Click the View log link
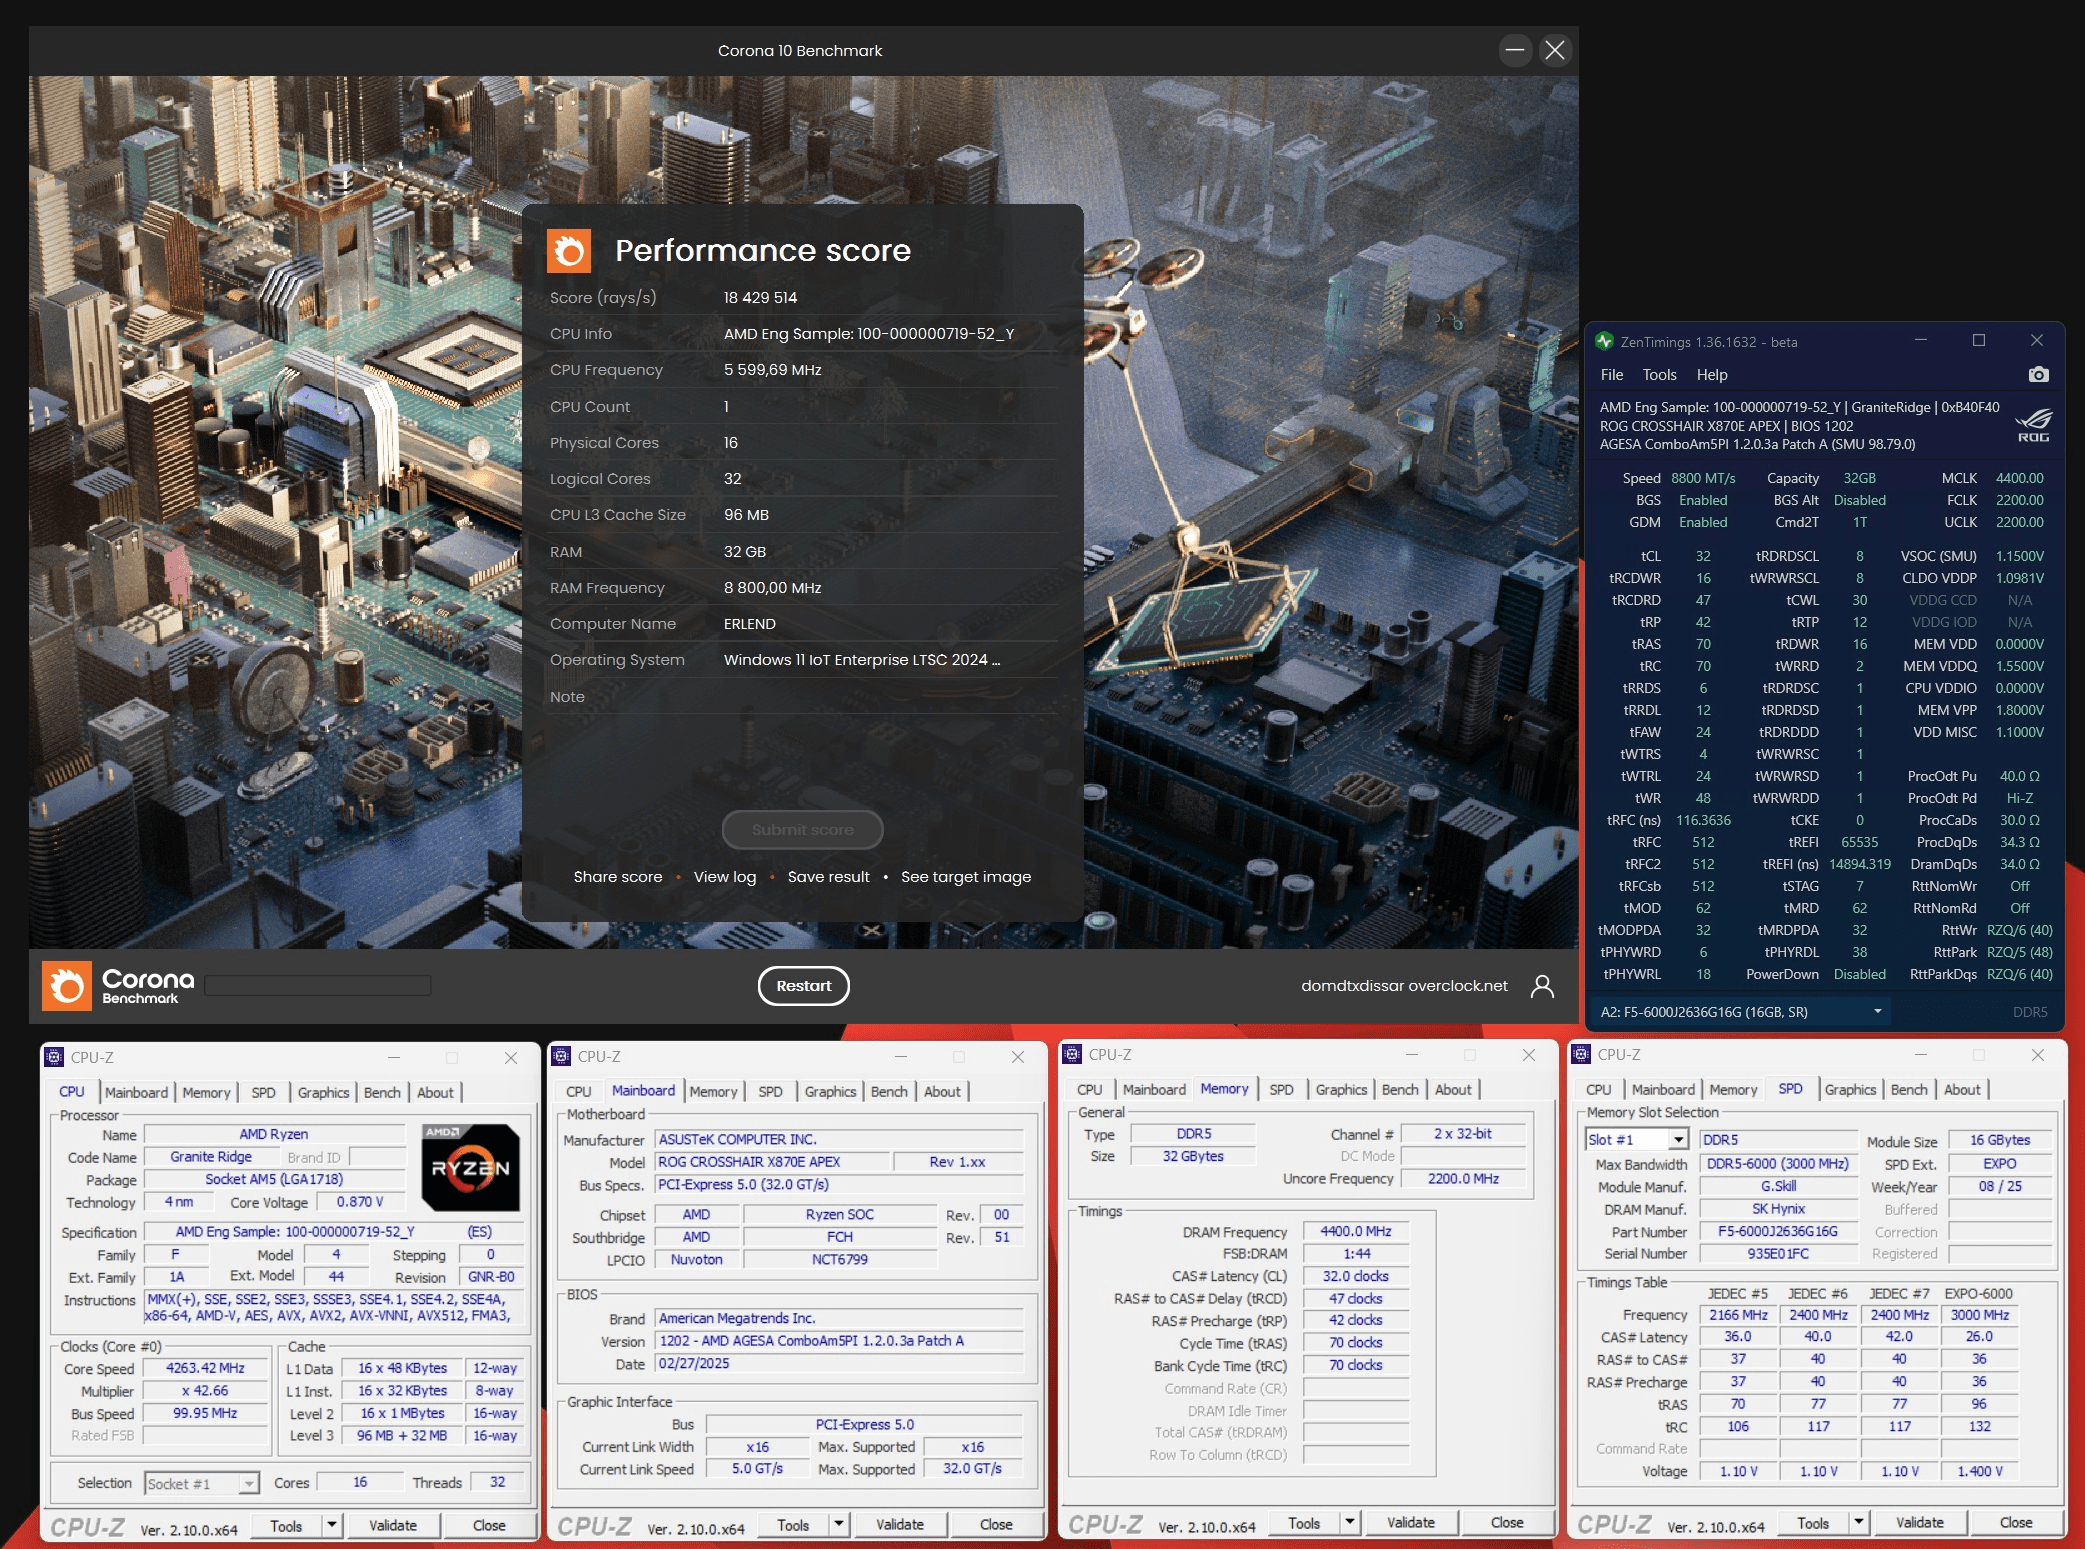This screenshot has width=2085, height=1549. point(725,877)
